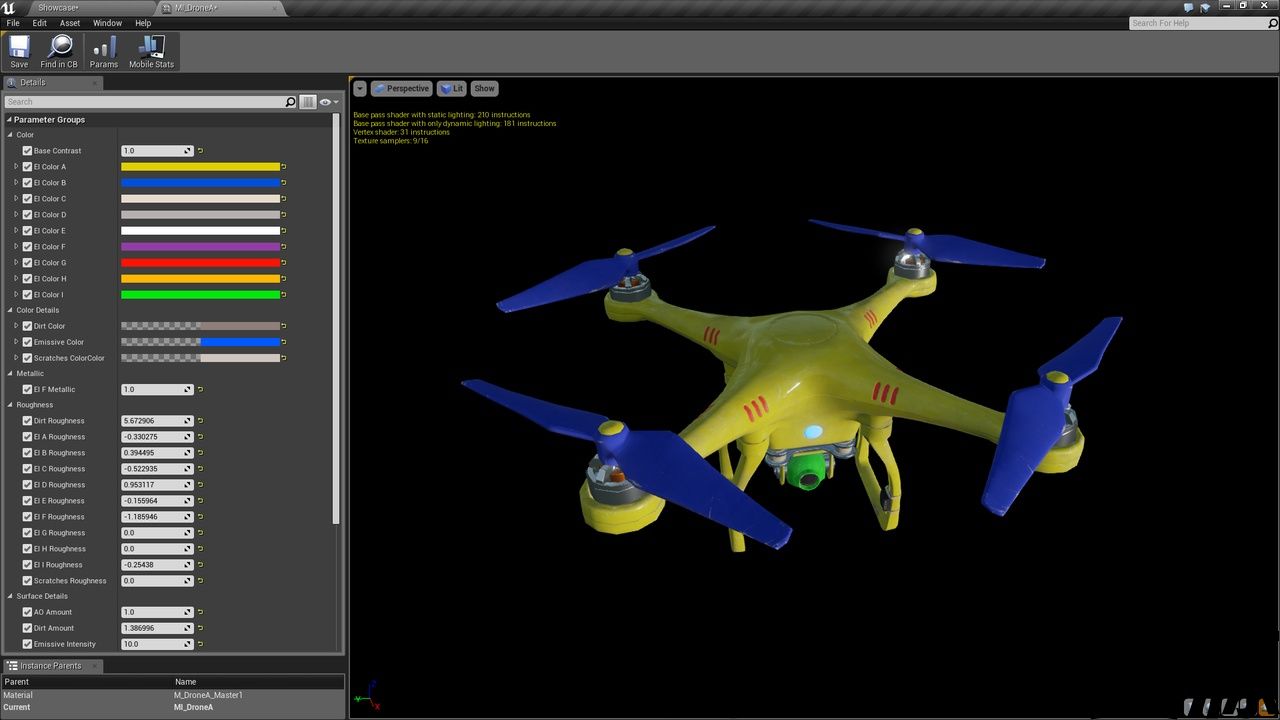
Task: Open the Asset menu
Action: click(x=70, y=23)
